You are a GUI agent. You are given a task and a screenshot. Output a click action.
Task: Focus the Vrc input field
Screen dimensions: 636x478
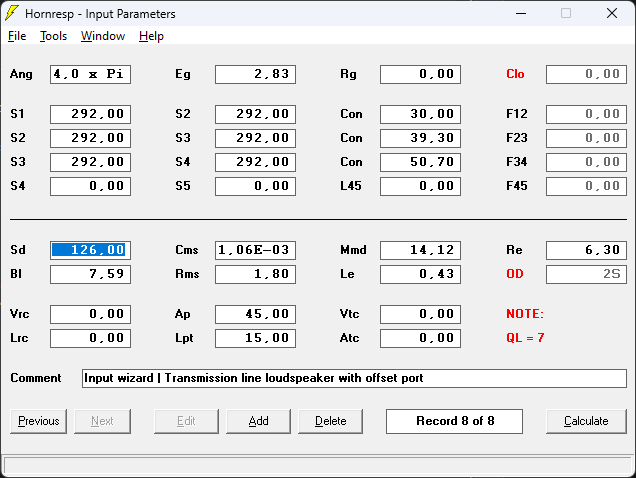[90, 314]
